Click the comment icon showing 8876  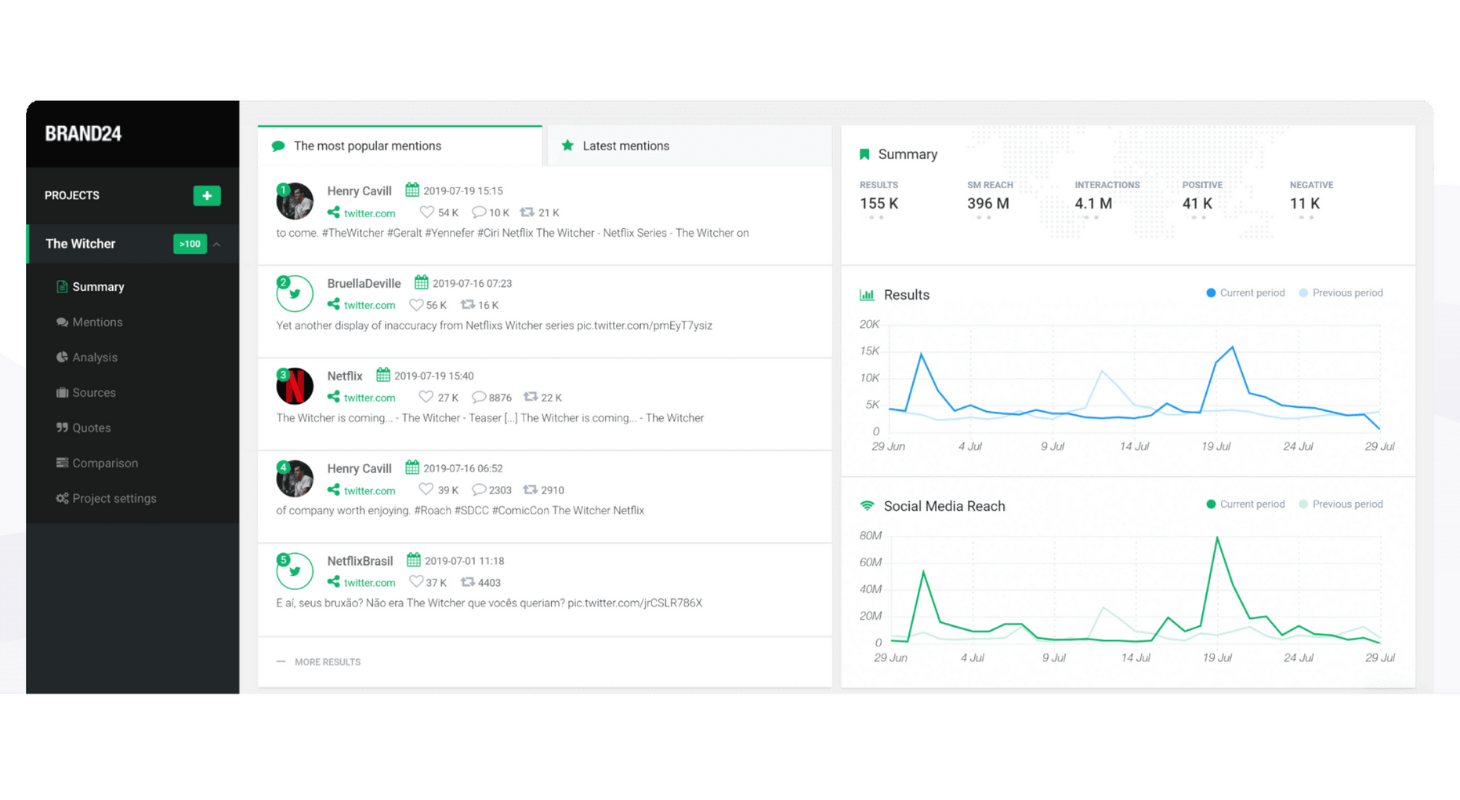point(479,398)
